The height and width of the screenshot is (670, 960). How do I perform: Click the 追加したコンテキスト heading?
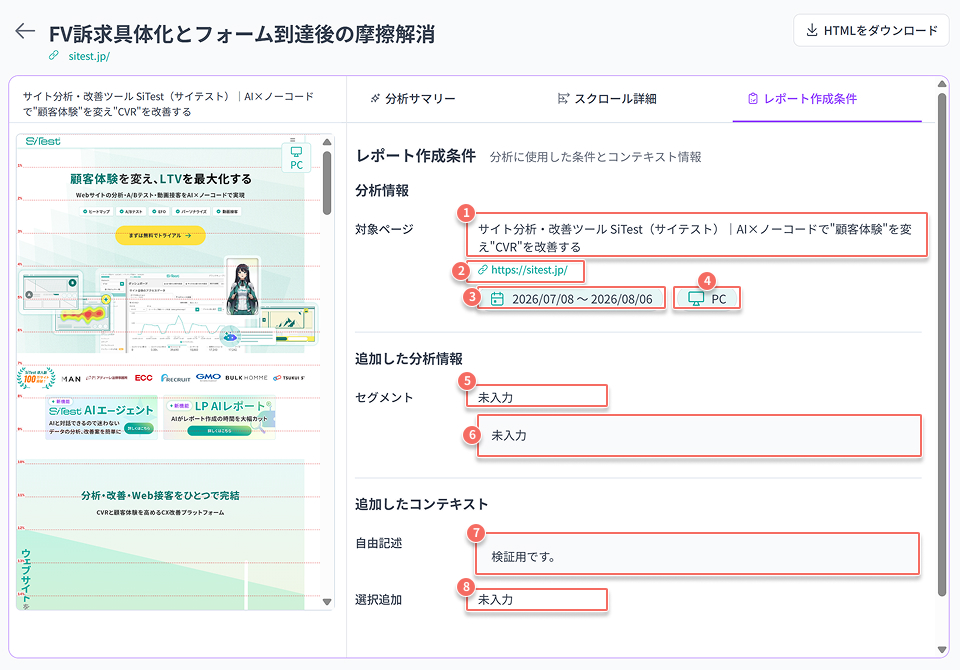[421, 504]
